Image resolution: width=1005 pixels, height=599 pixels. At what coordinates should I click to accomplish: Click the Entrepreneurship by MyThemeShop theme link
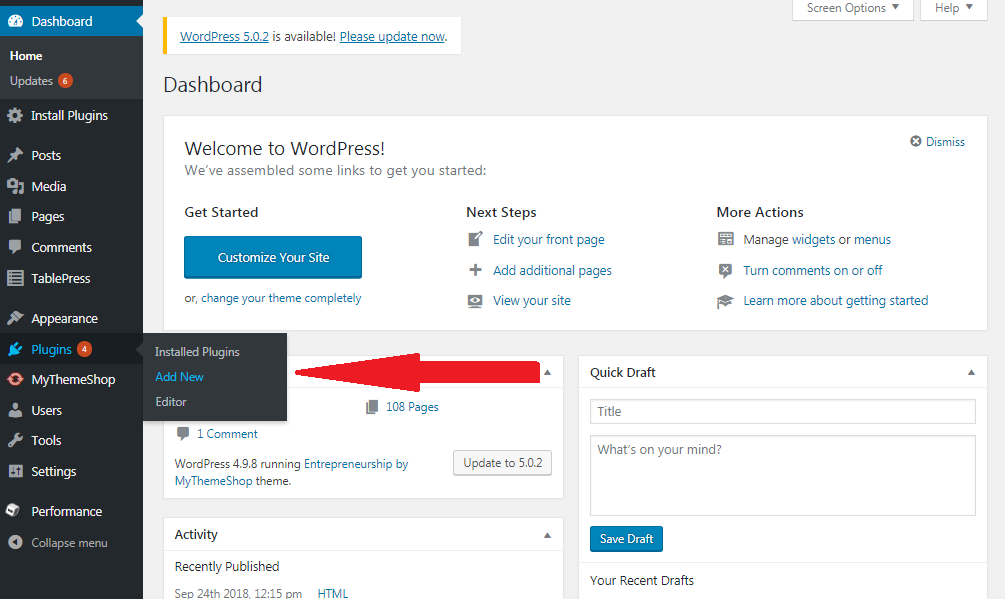(x=292, y=472)
